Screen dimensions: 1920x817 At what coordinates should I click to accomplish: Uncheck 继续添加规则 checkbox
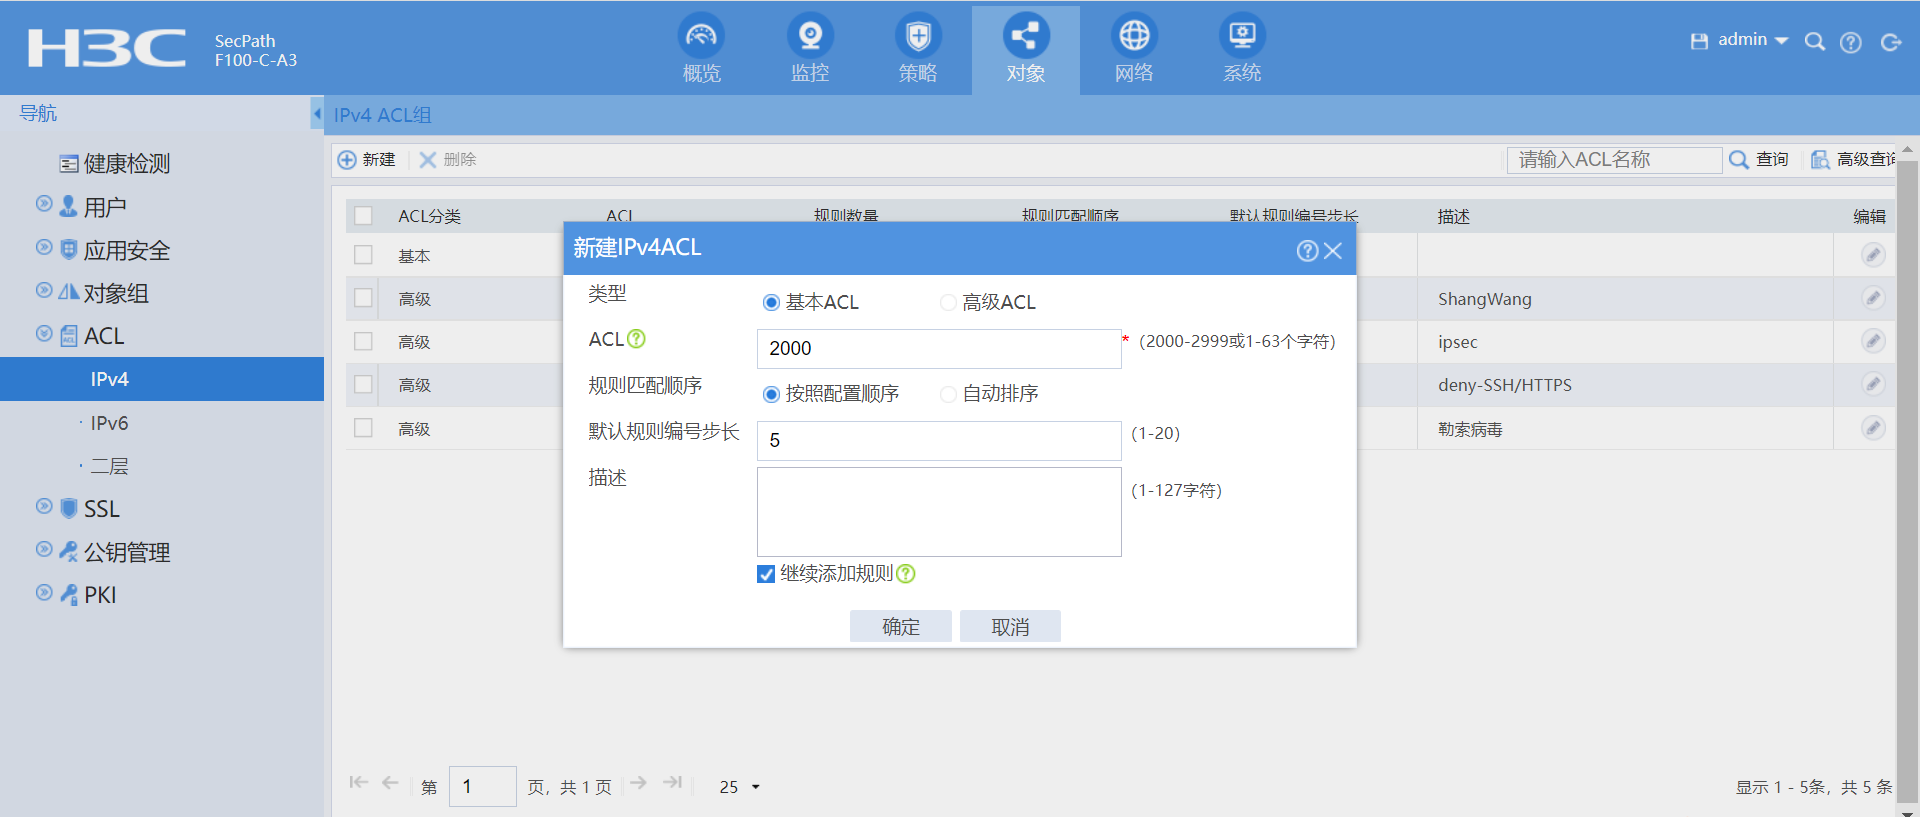pos(766,574)
